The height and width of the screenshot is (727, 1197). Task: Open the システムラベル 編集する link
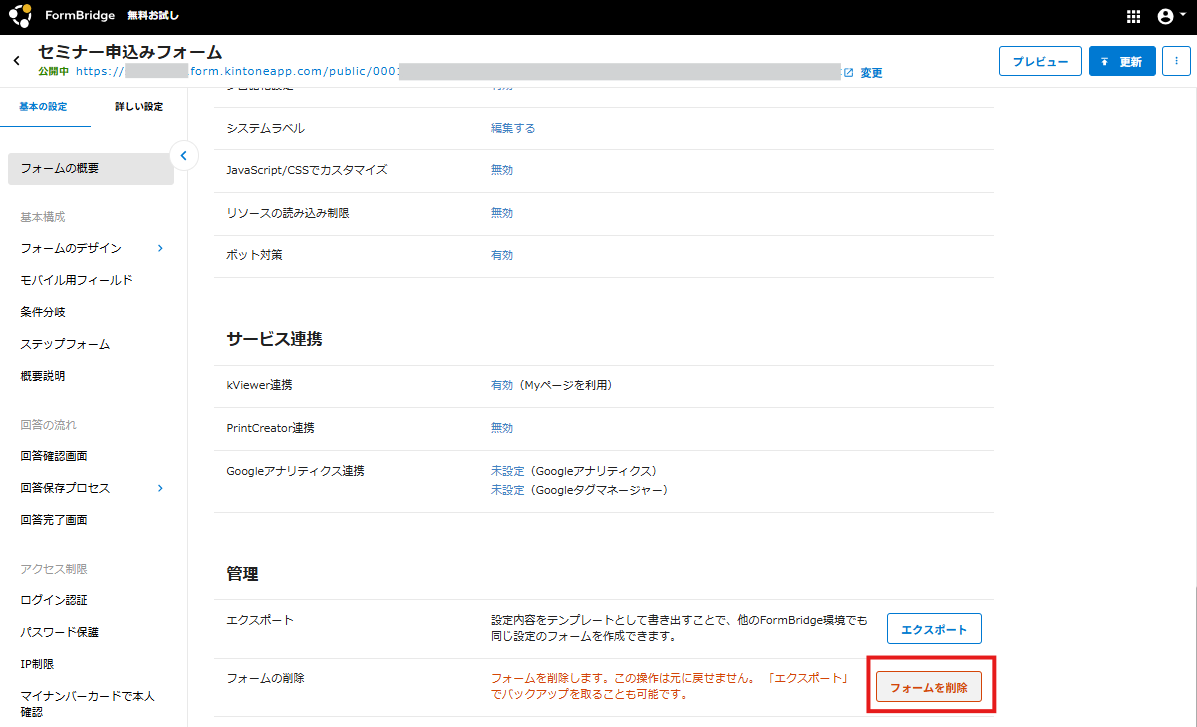[512, 128]
